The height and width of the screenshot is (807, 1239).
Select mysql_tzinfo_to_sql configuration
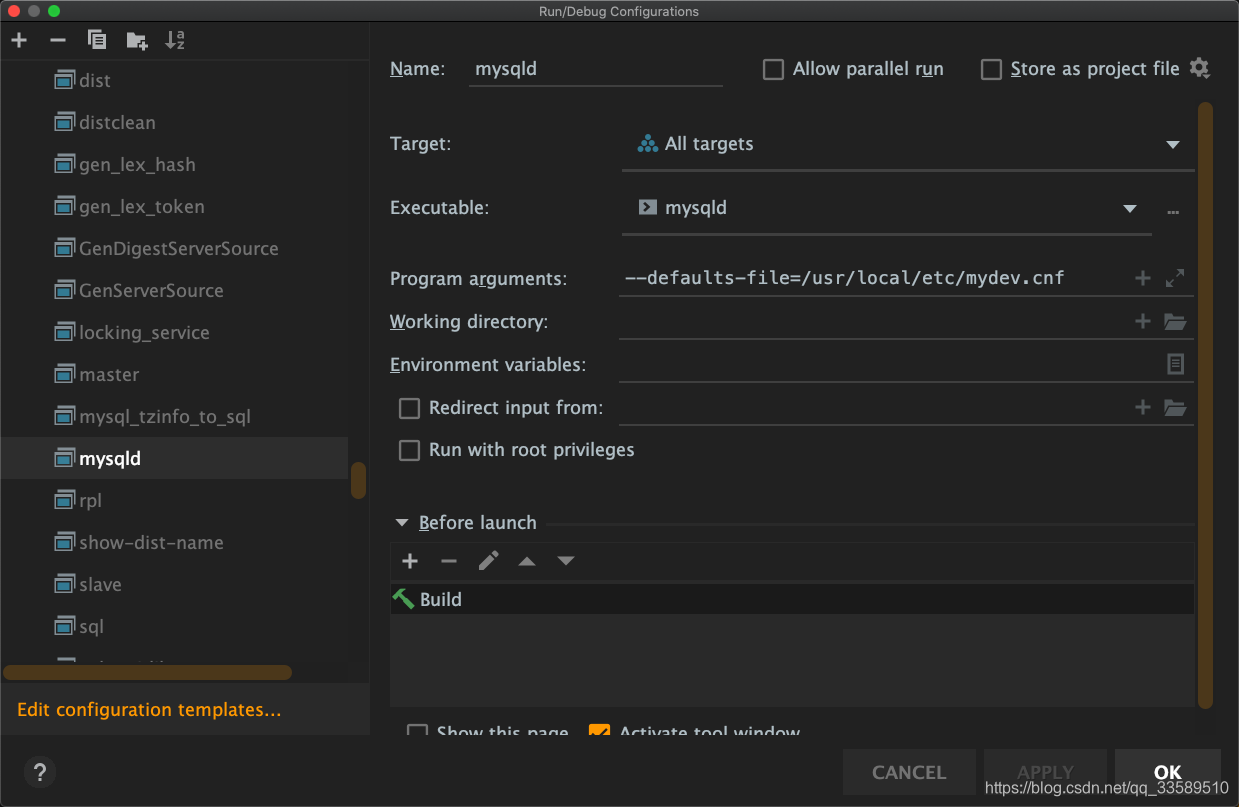(x=165, y=416)
